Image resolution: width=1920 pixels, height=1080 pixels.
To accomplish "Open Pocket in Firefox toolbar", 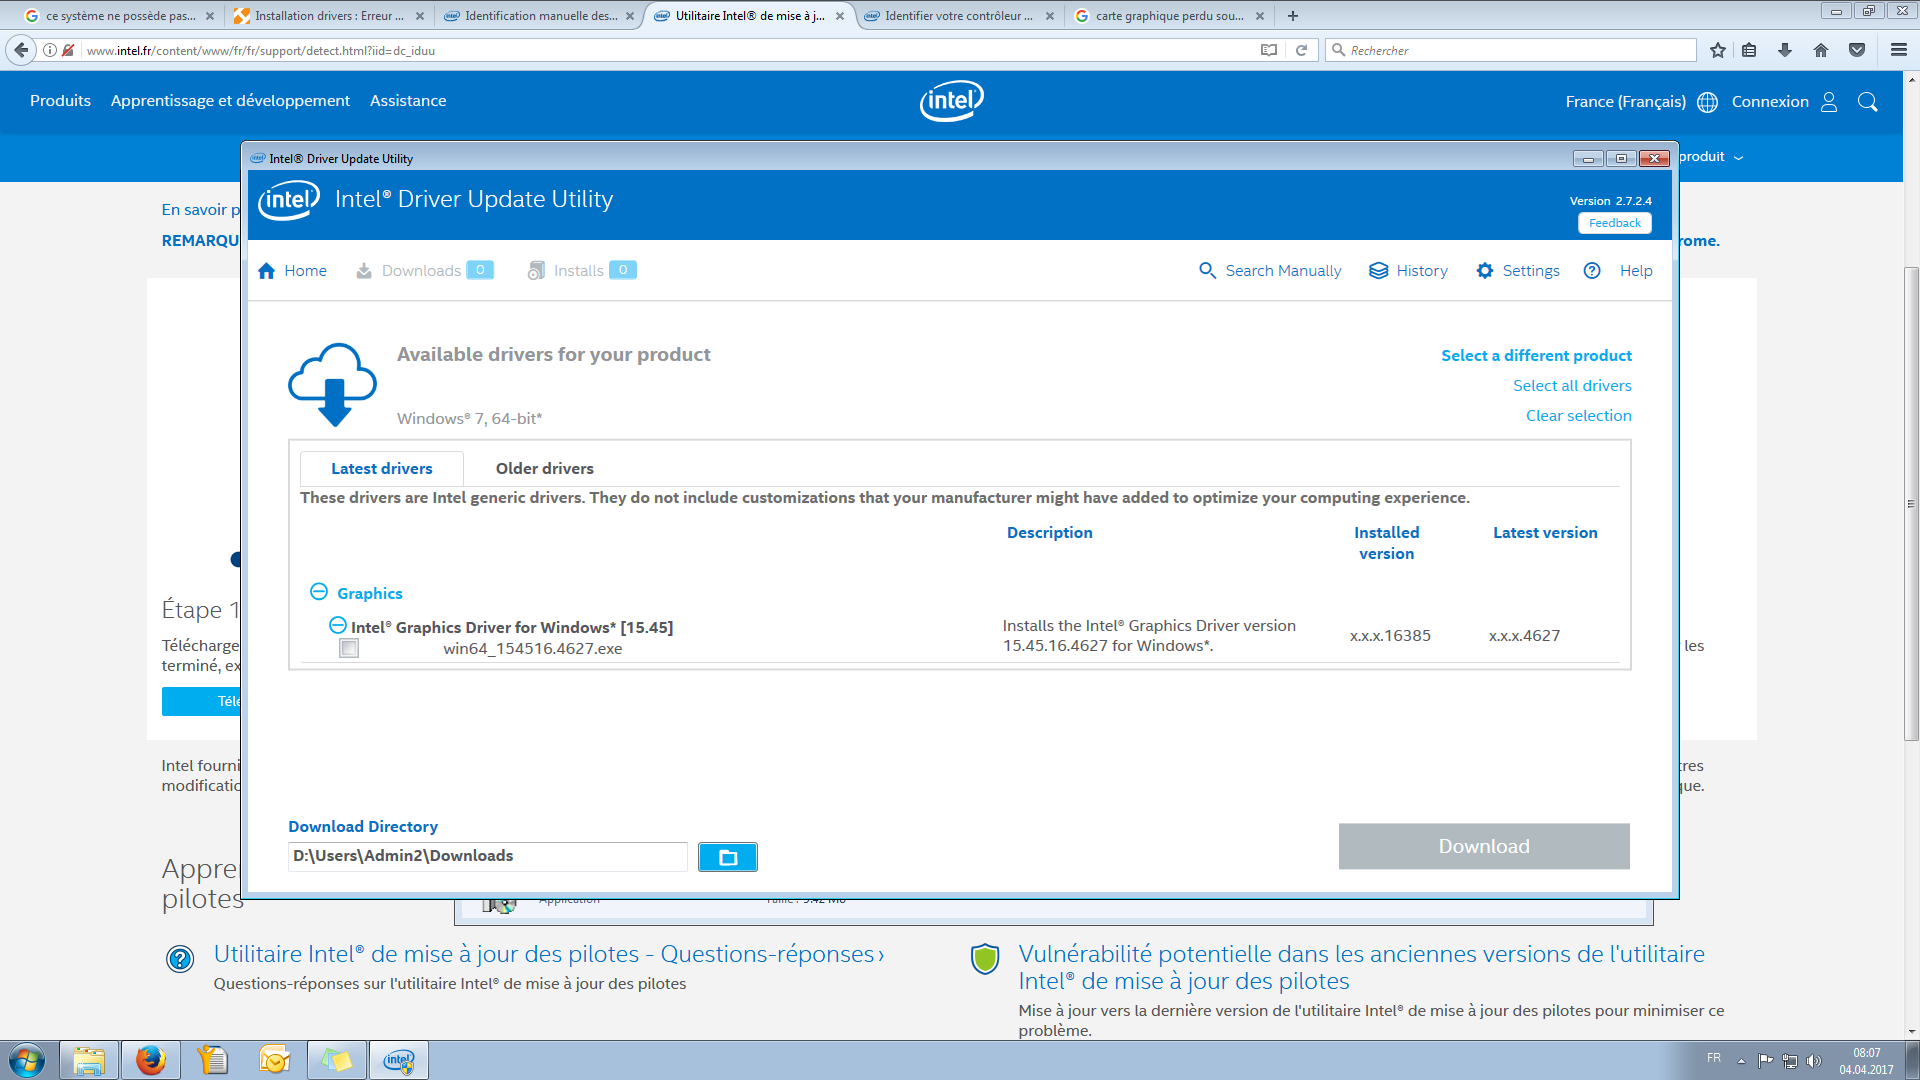I will (1857, 50).
